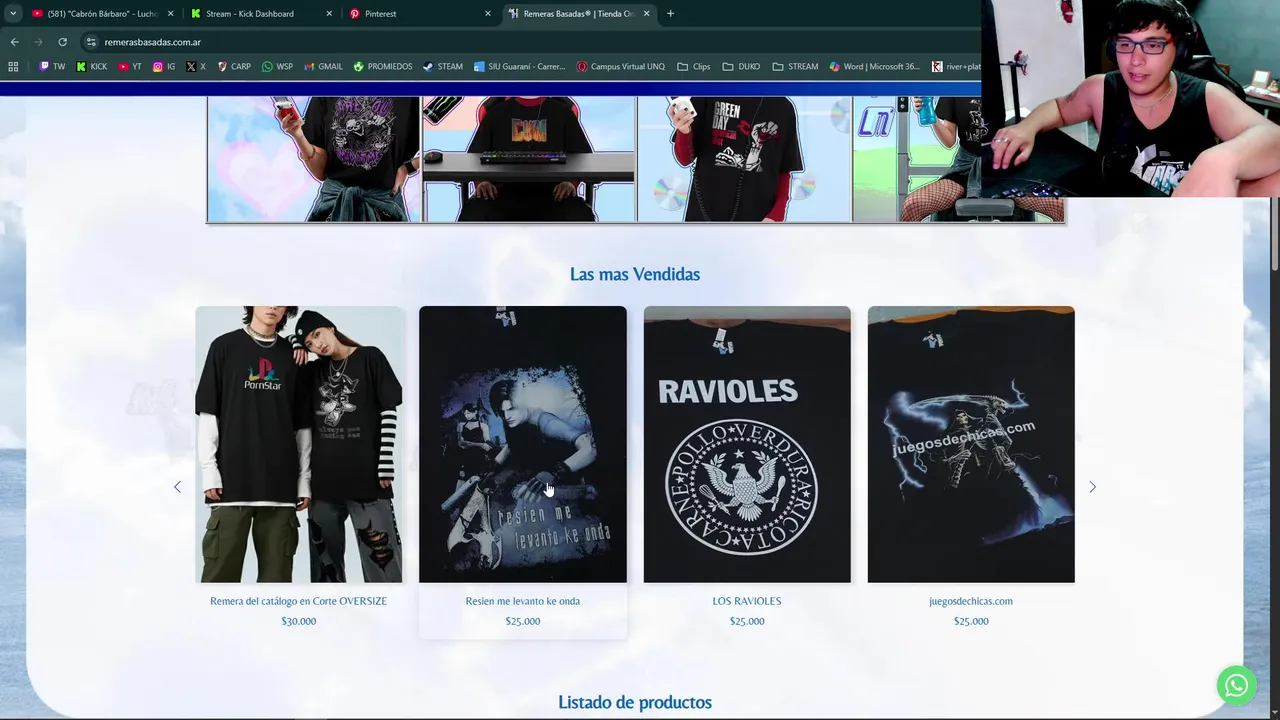Open the juegosdechicas.com product title link
Image resolution: width=1280 pixels, height=720 pixels.
click(x=971, y=601)
